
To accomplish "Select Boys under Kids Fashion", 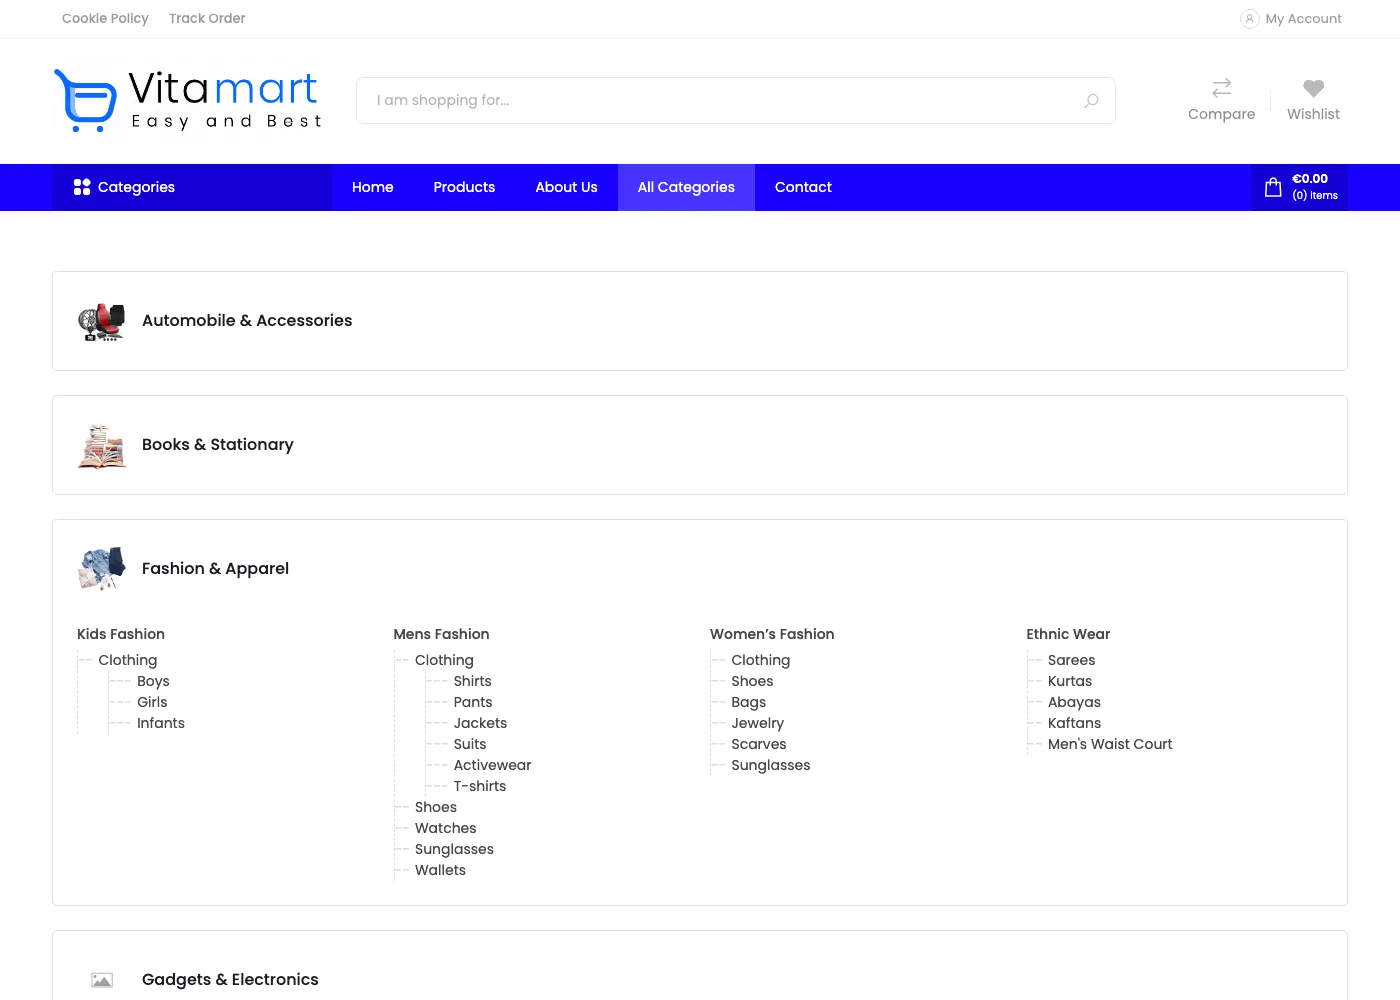I will 153,681.
